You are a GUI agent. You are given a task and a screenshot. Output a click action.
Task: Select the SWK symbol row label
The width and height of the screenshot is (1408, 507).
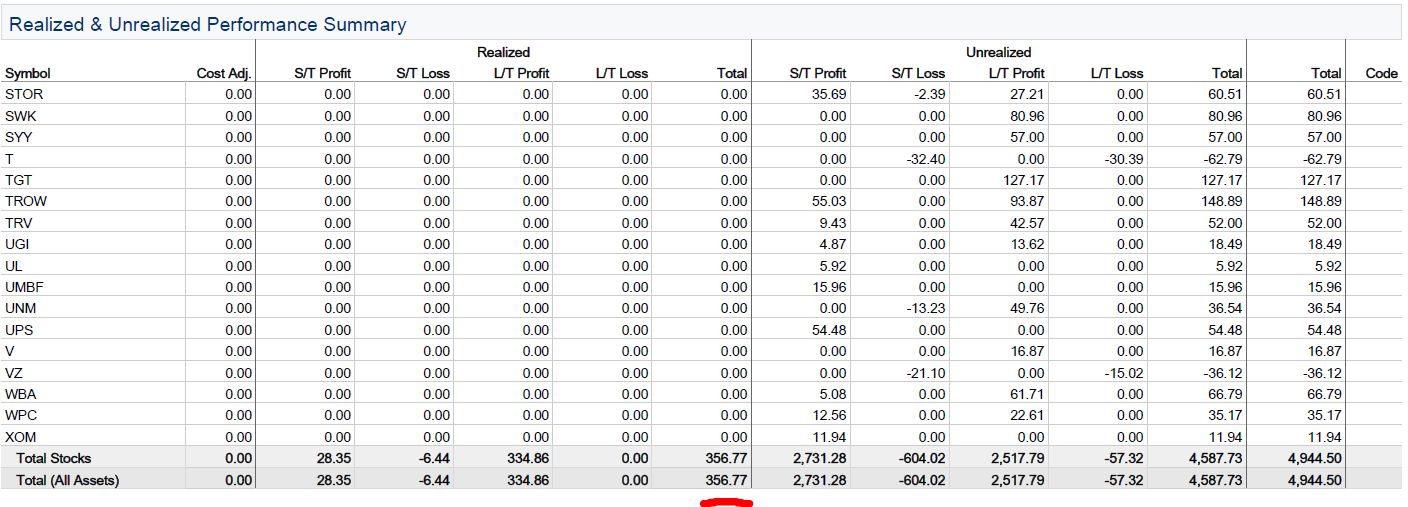point(21,116)
